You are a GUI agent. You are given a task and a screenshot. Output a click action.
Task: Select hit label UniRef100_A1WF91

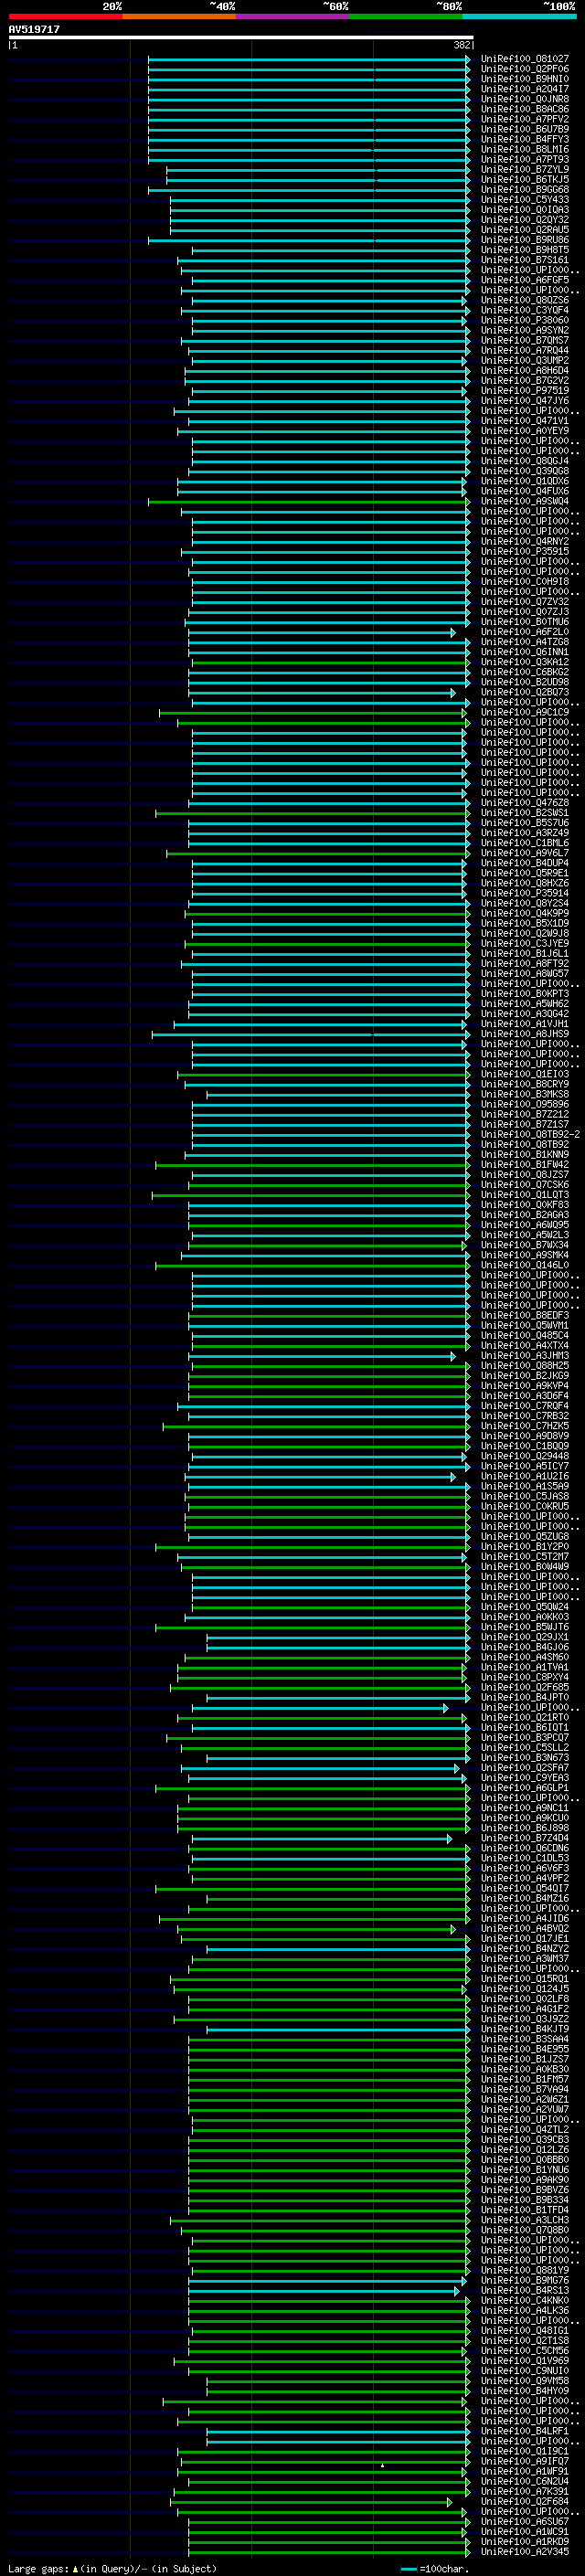pyautogui.click(x=525, y=2472)
